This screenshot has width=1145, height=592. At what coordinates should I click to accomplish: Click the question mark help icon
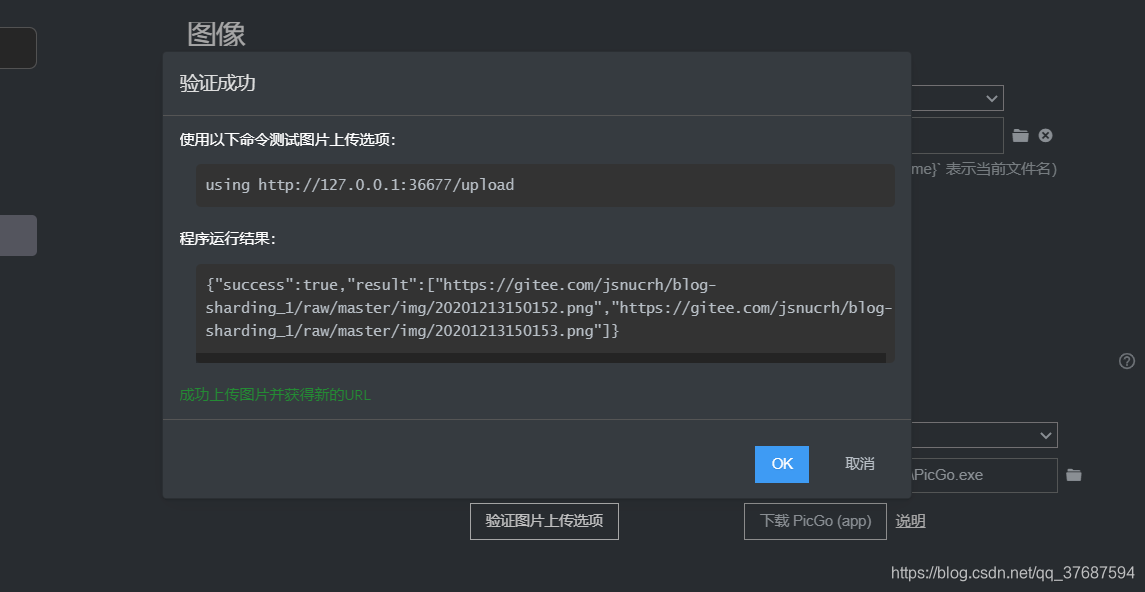click(x=1127, y=361)
